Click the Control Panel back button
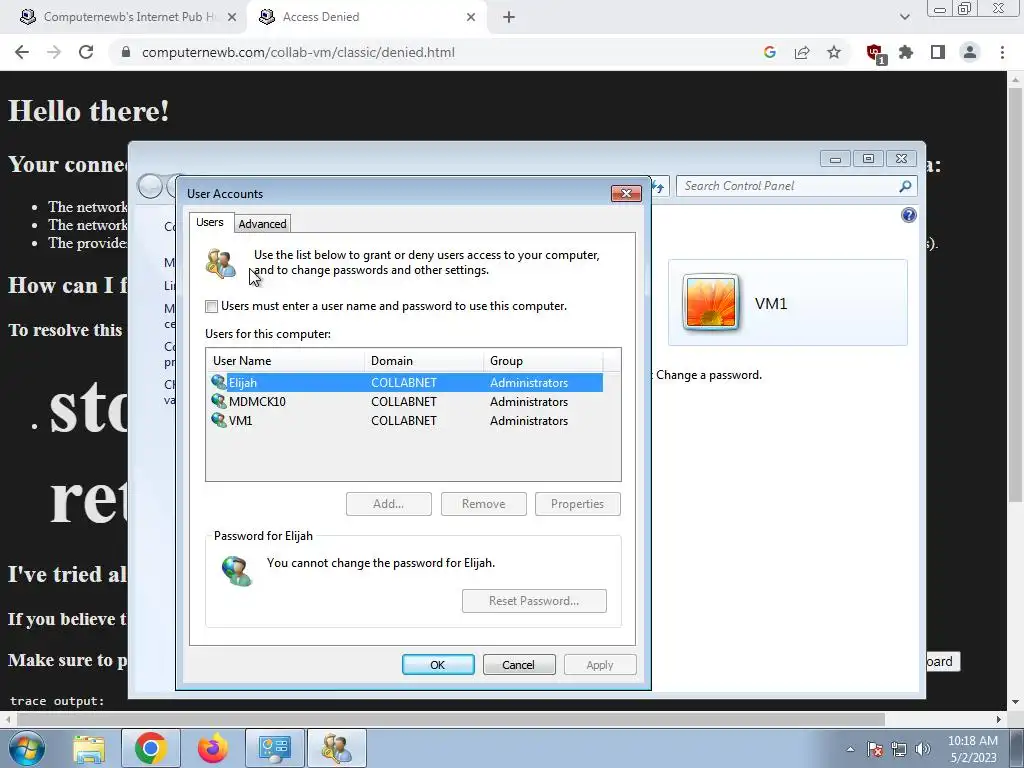 (150, 186)
